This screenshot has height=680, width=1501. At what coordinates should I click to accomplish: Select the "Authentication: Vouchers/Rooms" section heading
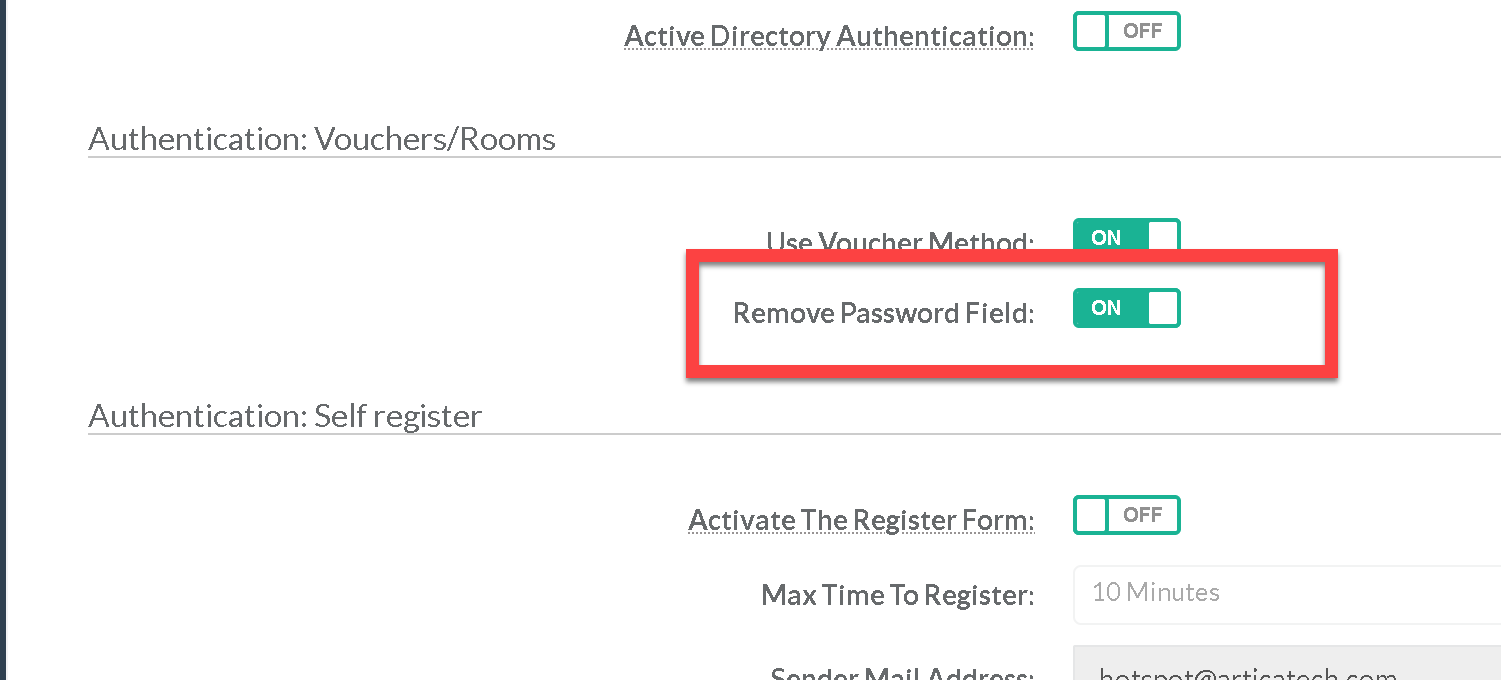[322, 139]
